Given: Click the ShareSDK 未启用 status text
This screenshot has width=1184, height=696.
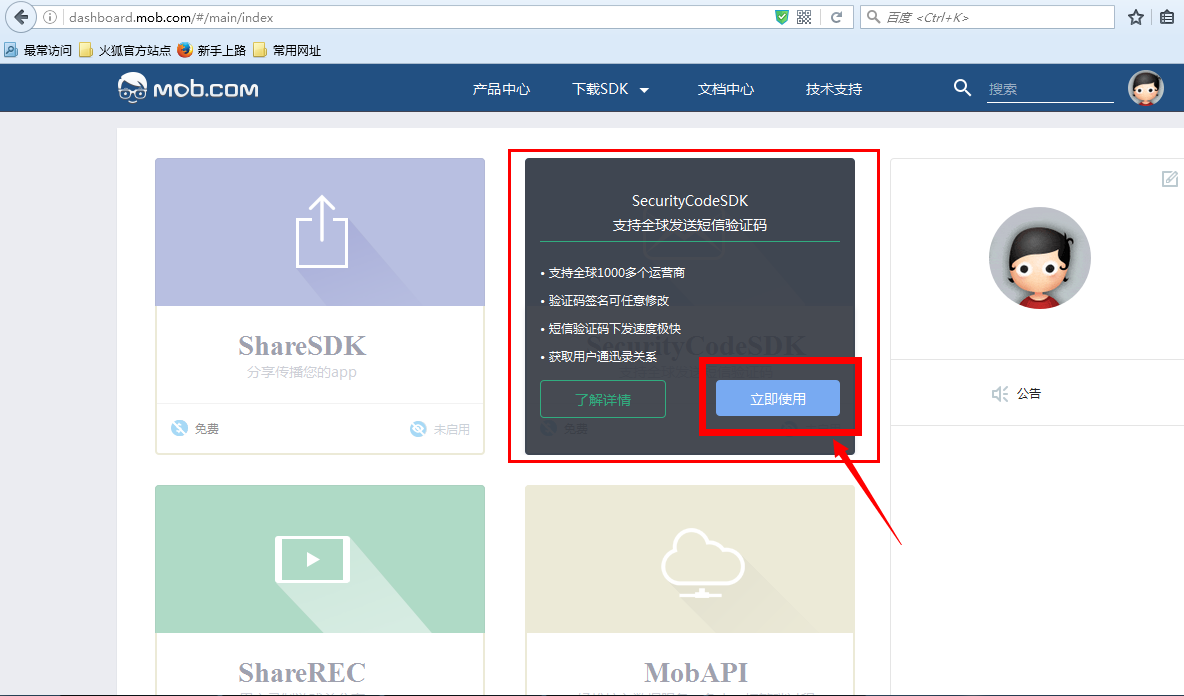Looking at the screenshot, I should point(452,429).
